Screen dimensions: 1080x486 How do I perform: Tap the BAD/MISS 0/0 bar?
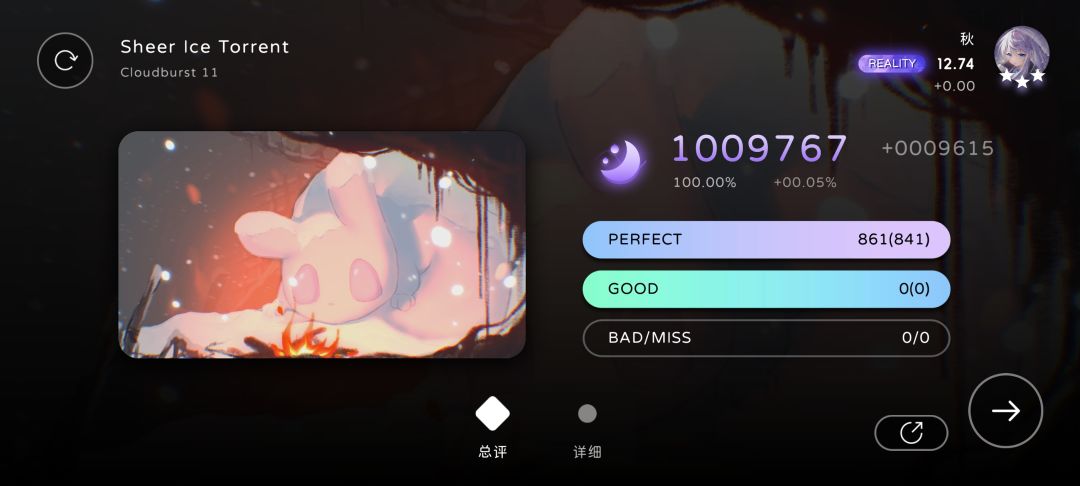[x=767, y=338]
